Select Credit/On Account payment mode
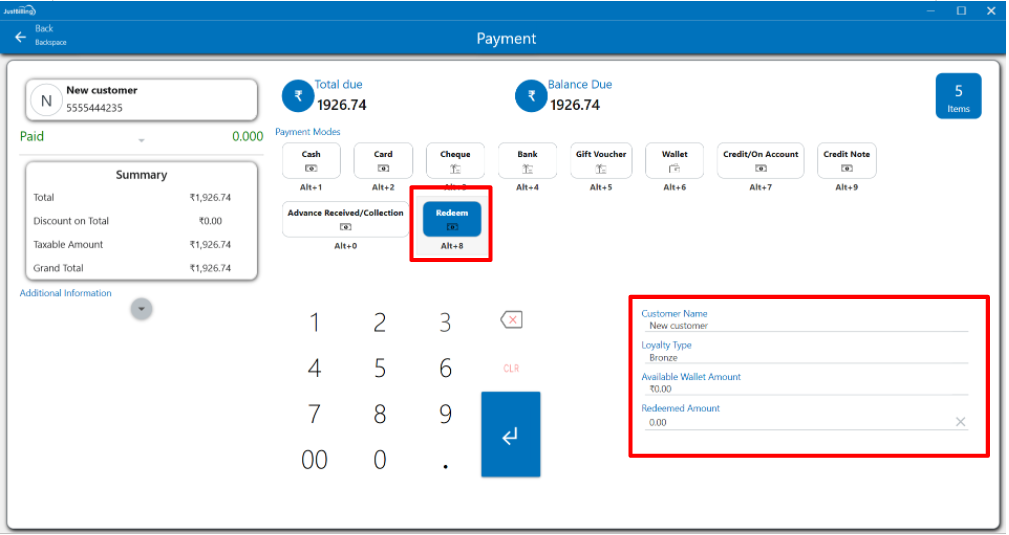The width and height of the screenshot is (1009, 535). pyautogui.click(x=760, y=161)
